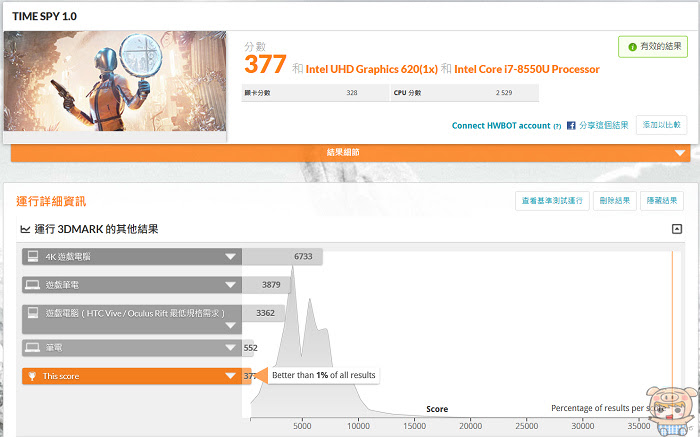Expand the This score dropdown
This screenshot has width=700, height=437.
(230, 376)
